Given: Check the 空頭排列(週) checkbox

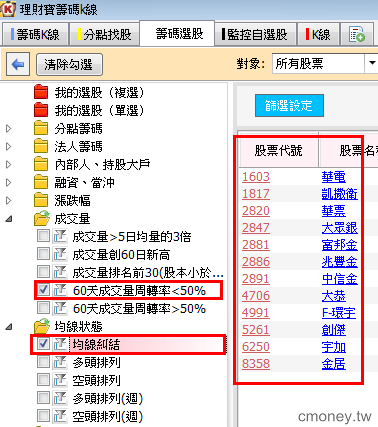Looking at the screenshot, I should point(43,416).
